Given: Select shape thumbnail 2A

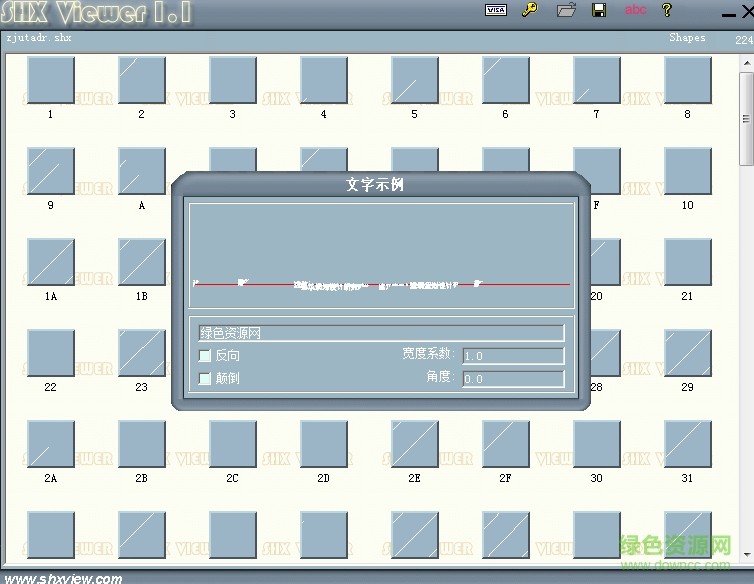Looking at the screenshot, I should click(50, 444).
